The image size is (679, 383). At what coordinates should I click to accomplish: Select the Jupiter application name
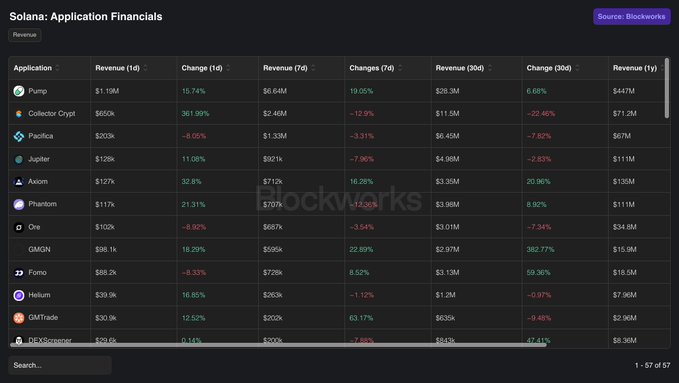pos(39,159)
